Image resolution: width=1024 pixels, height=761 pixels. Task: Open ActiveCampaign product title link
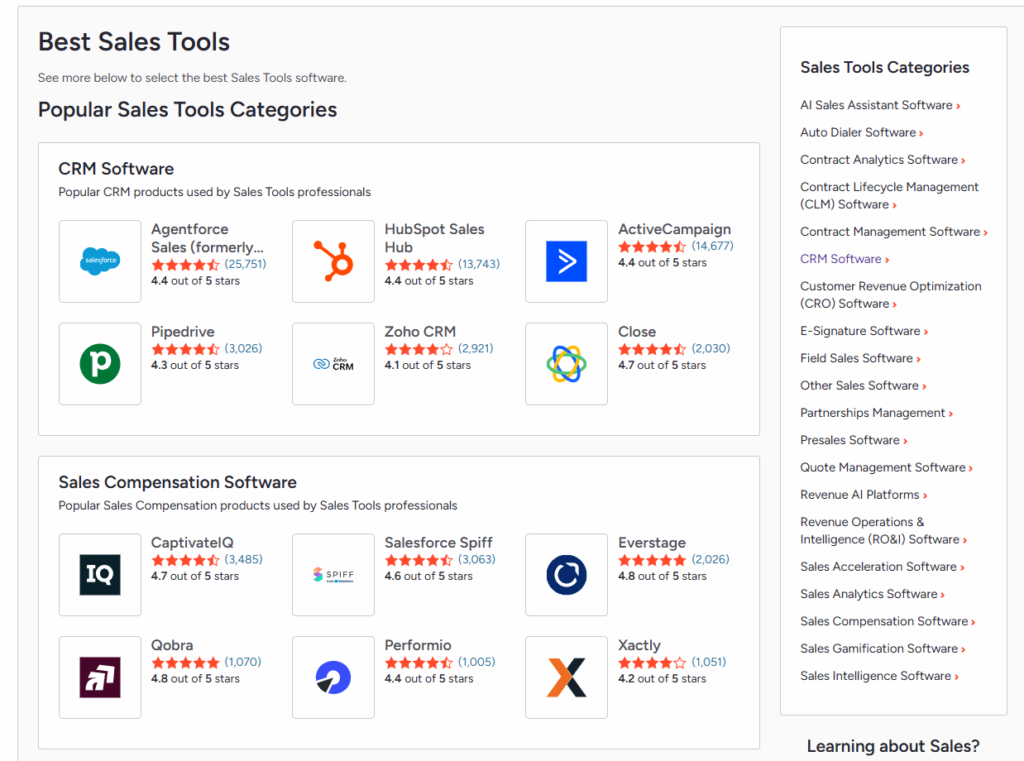click(675, 229)
